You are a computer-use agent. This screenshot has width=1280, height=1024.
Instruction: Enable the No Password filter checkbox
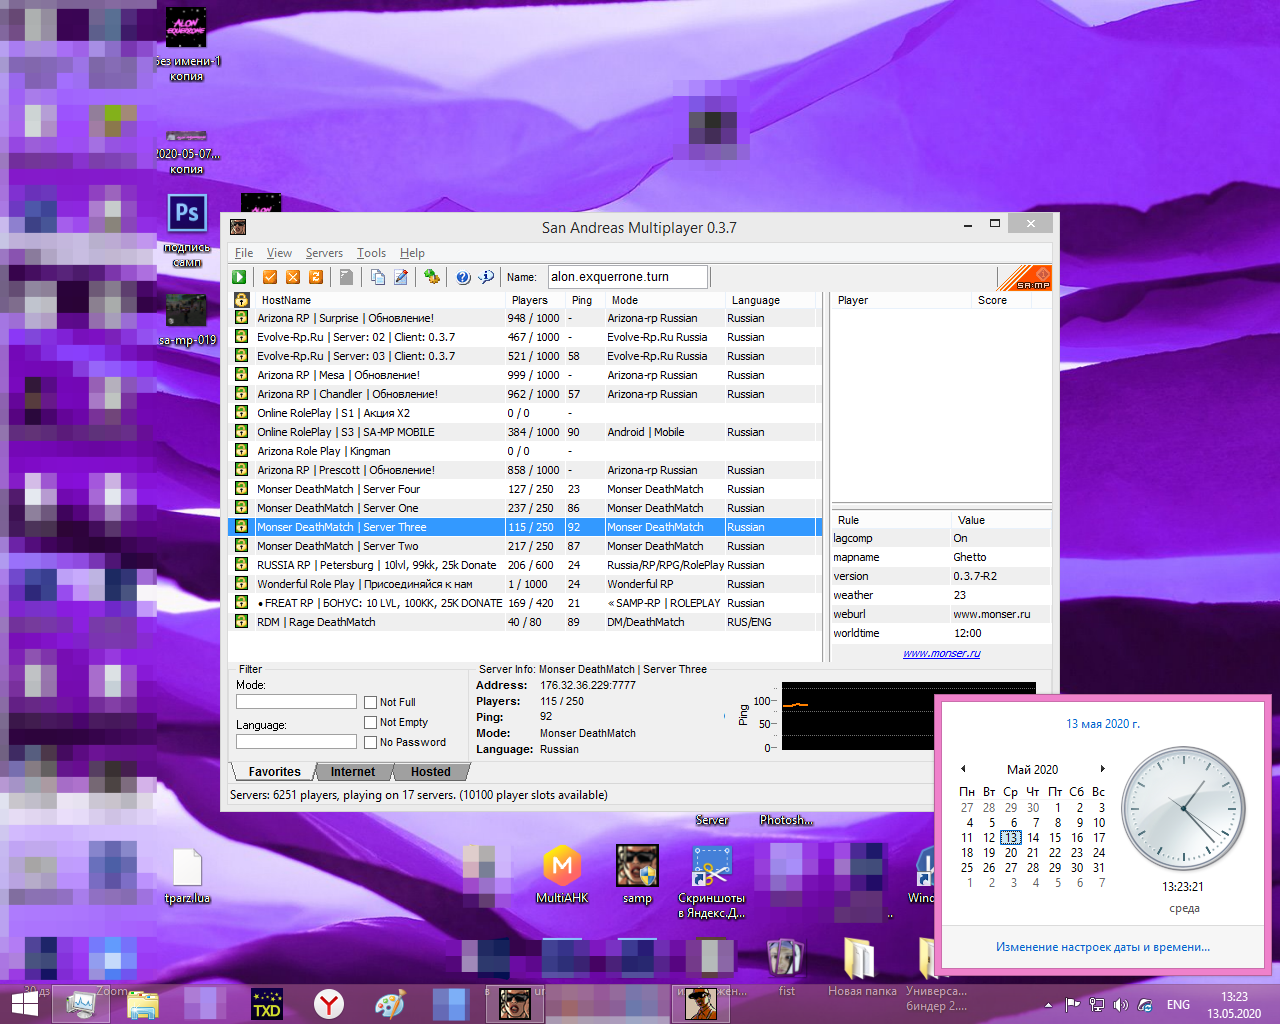(x=371, y=742)
